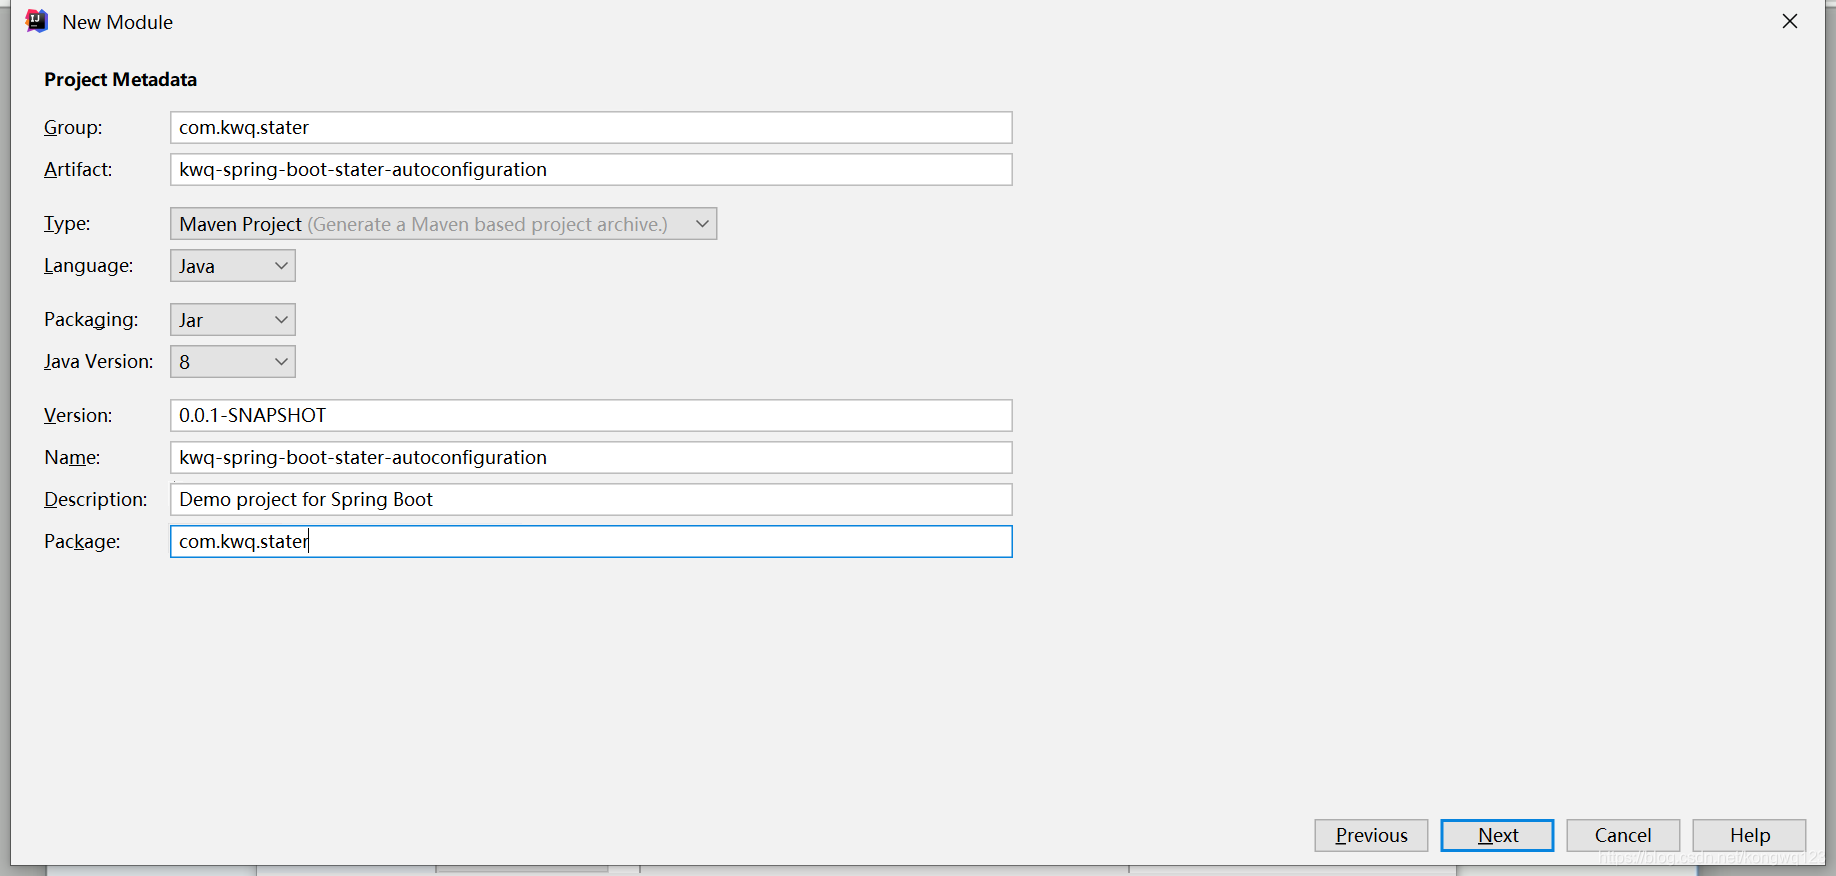The width and height of the screenshot is (1836, 876).
Task: Open the Type dropdown Maven Project
Action: pos(443,224)
